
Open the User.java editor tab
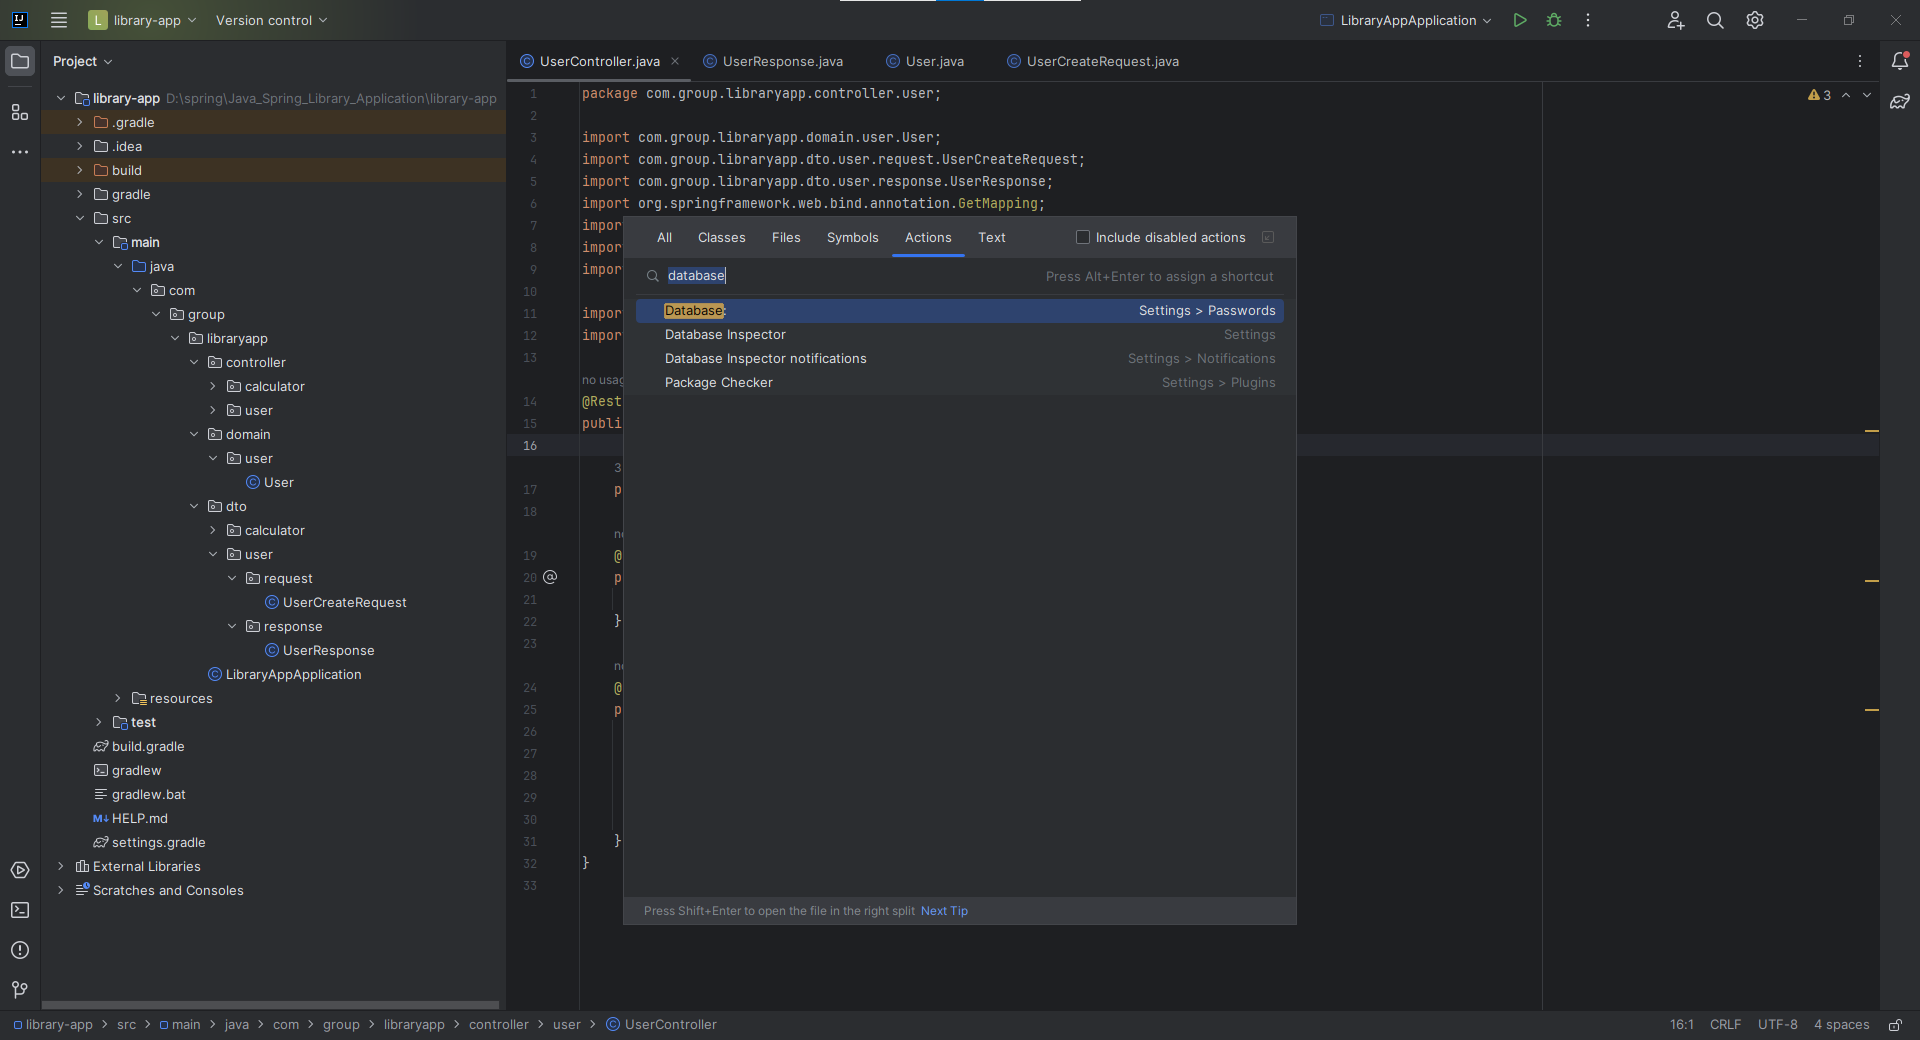pyautogui.click(x=926, y=61)
